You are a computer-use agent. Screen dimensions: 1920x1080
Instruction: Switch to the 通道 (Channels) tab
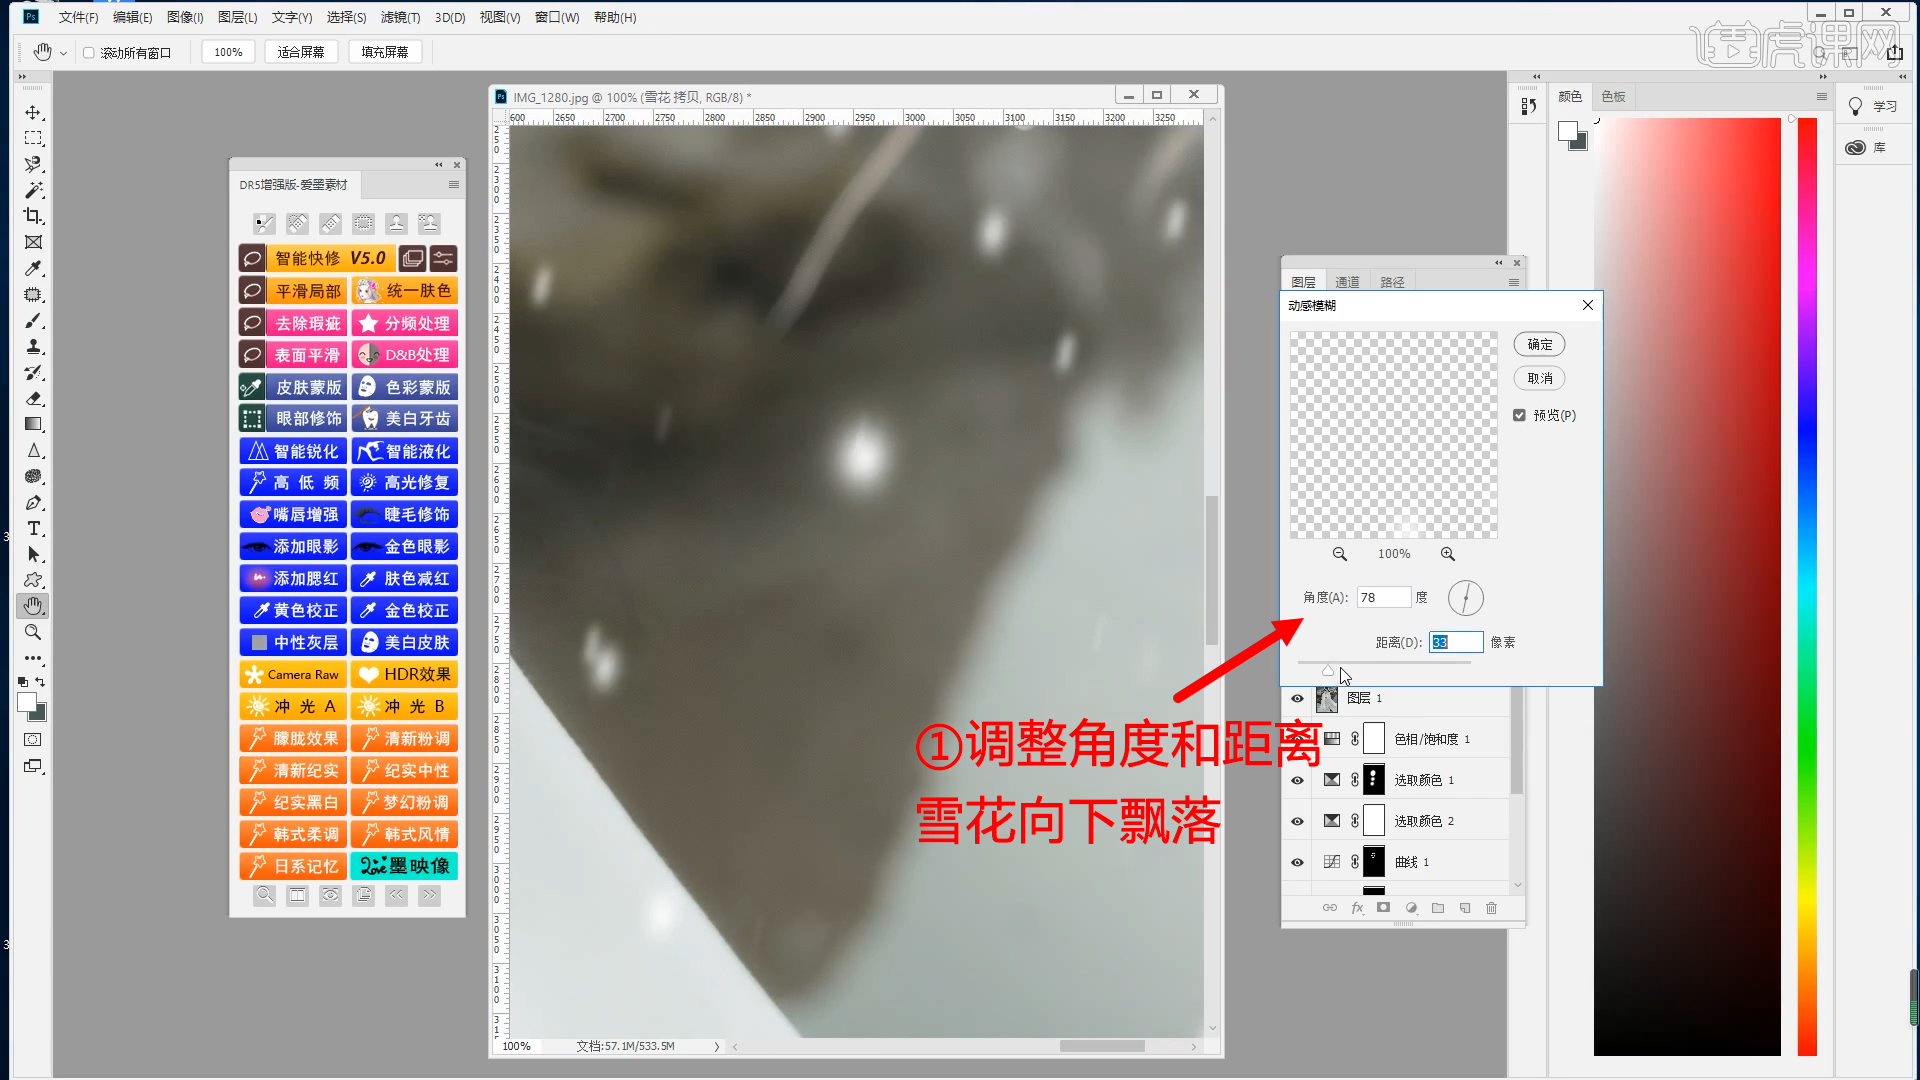[1347, 283]
